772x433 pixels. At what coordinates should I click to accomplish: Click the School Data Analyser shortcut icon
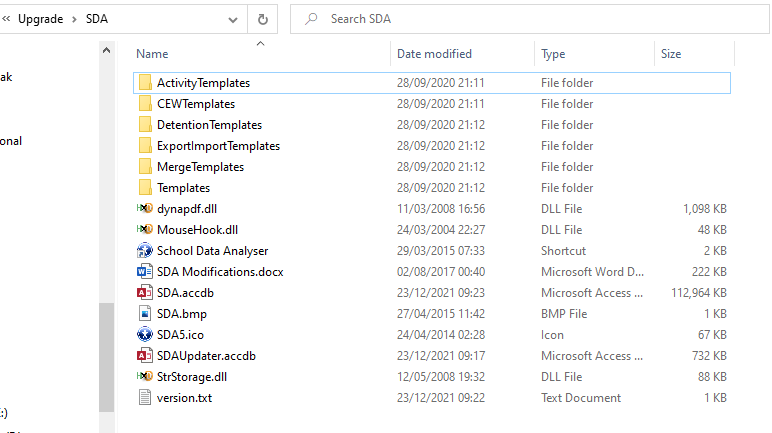pyautogui.click(x=144, y=250)
